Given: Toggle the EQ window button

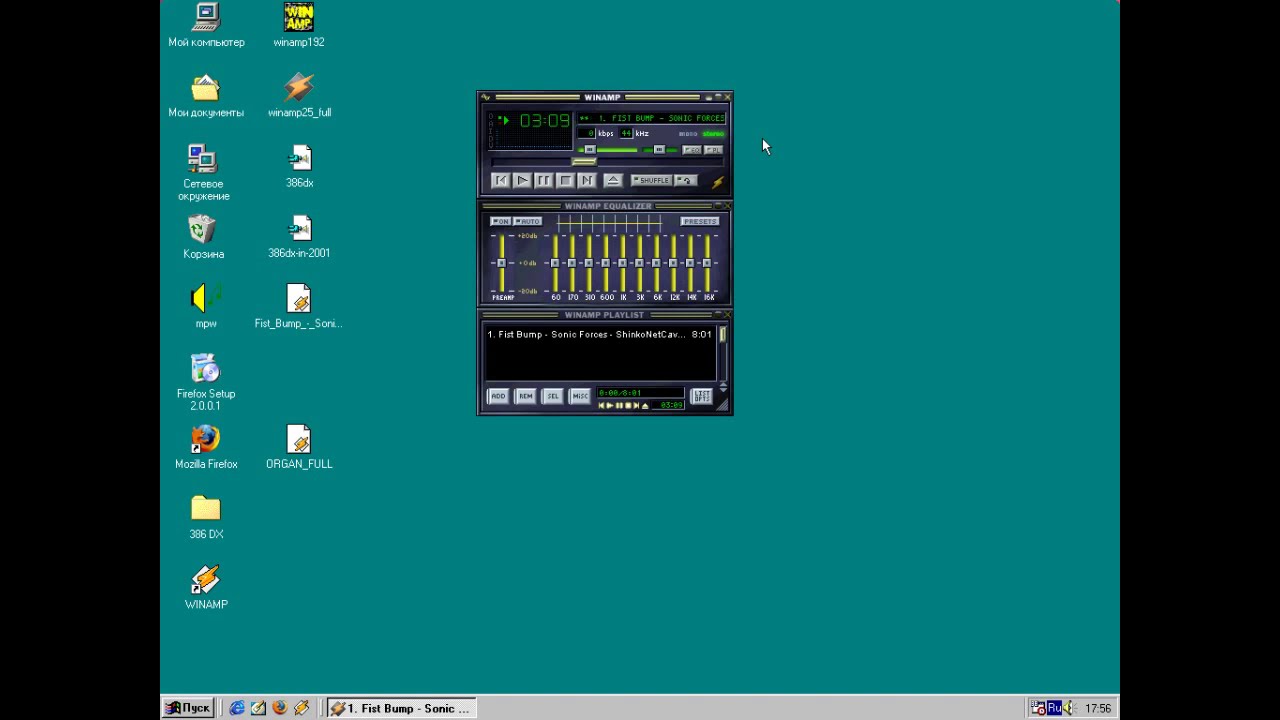Looking at the screenshot, I should (x=692, y=150).
